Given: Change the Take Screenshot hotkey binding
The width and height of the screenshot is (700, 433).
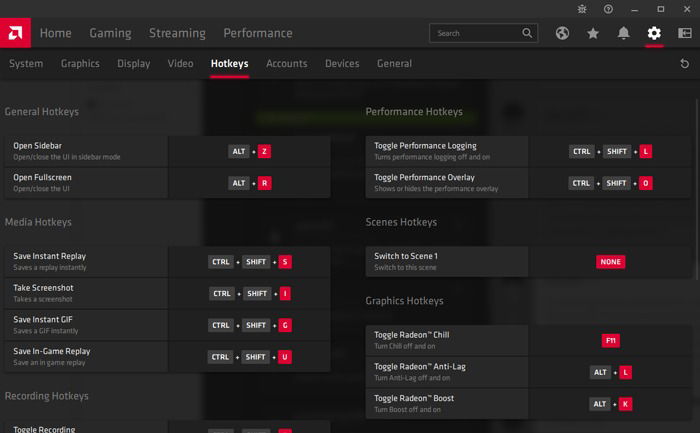Looking at the screenshot, I should coord(250,294).
